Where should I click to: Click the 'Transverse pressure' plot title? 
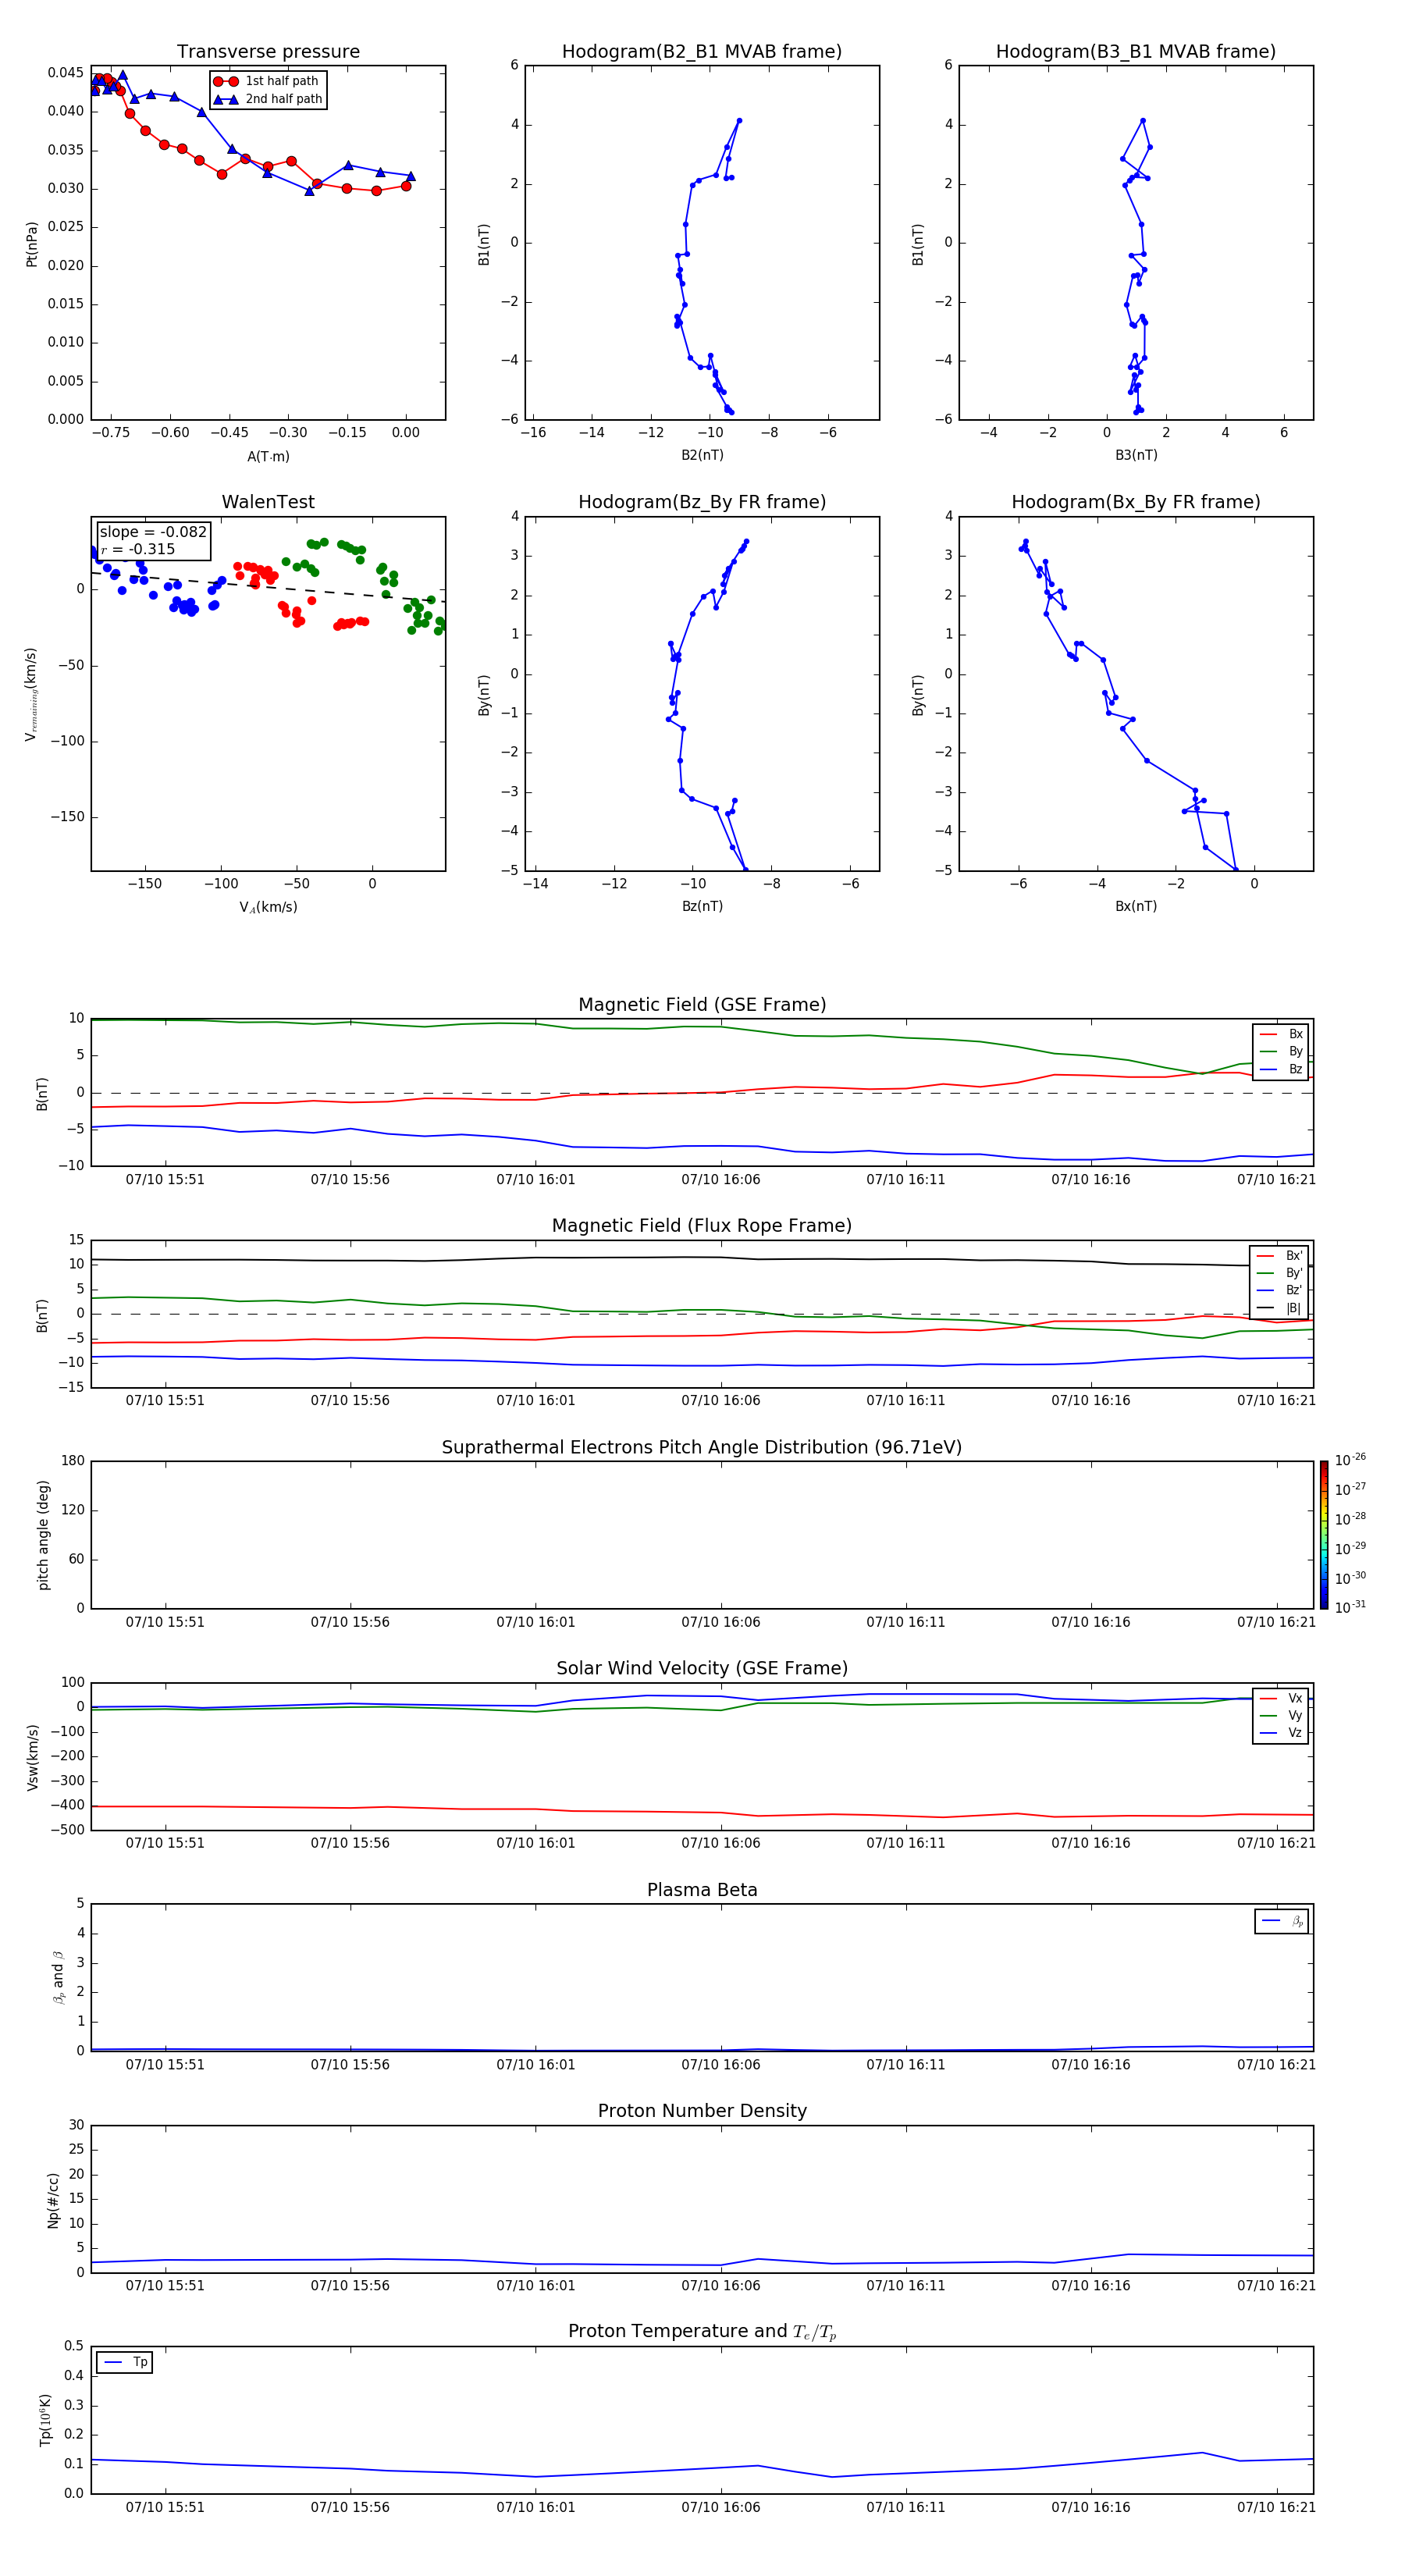[268, 52]
